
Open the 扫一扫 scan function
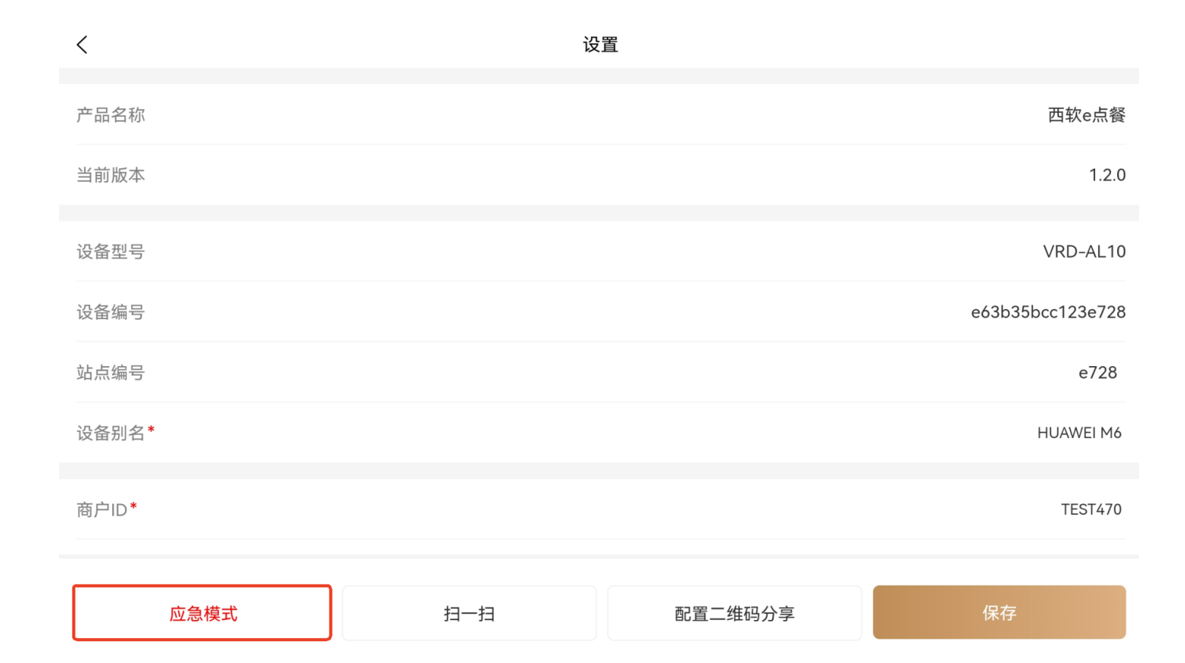pos(469,613)
